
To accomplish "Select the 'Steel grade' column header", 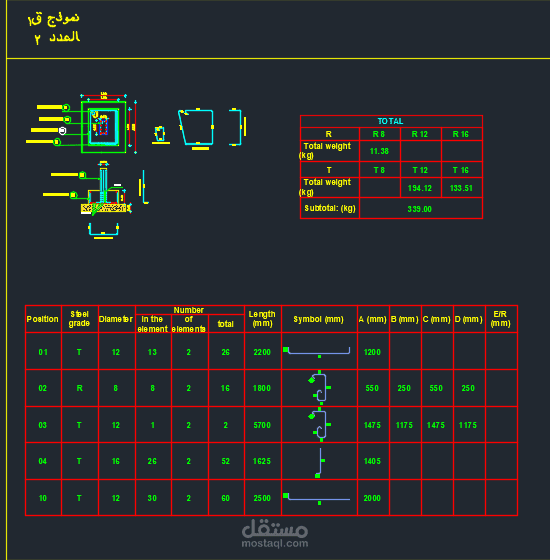I will [x=79, y=319].
